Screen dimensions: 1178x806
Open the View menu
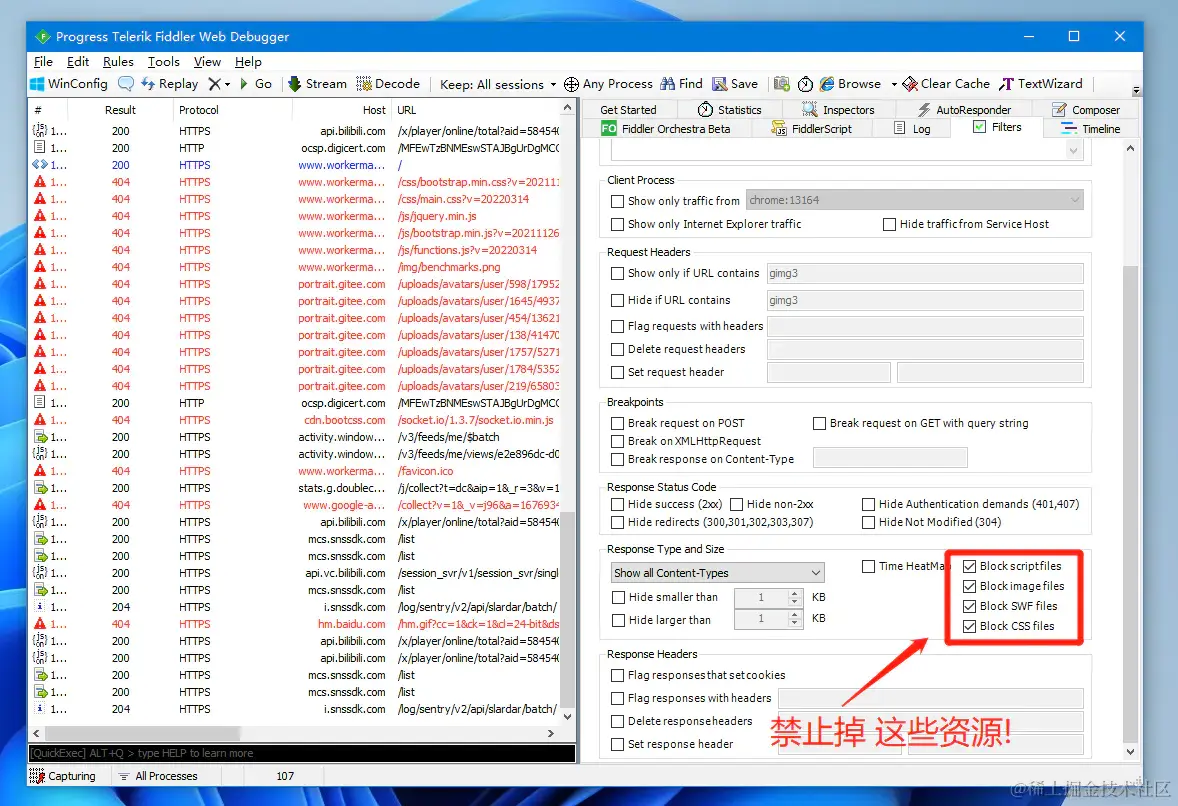(207, 62)
